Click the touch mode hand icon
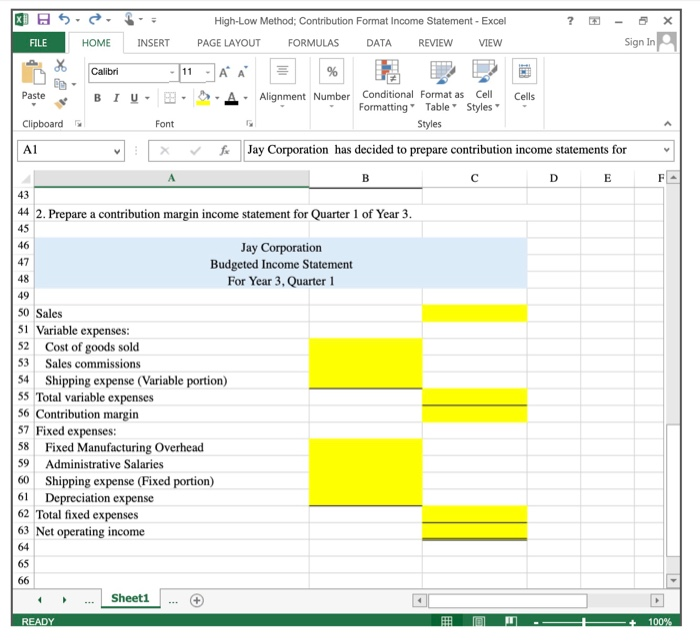 point(129,19)
